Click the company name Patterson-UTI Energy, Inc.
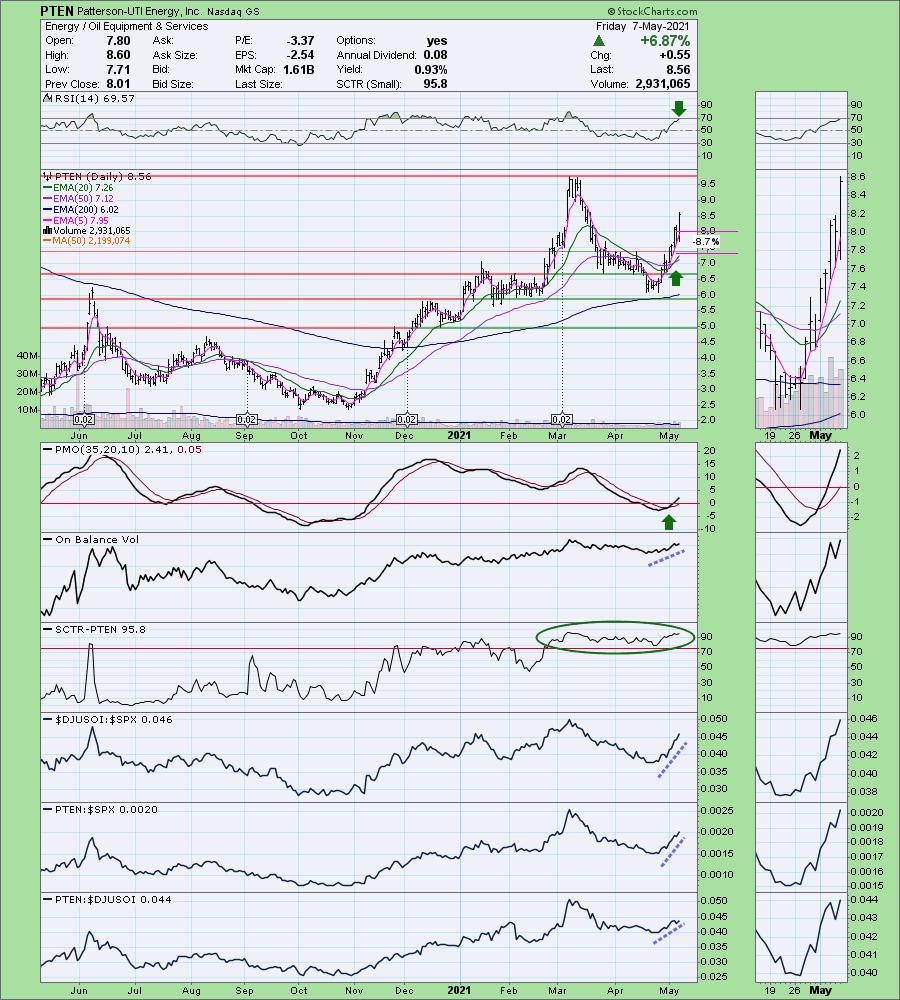The image size is (900, 1000). pos(139,11)
